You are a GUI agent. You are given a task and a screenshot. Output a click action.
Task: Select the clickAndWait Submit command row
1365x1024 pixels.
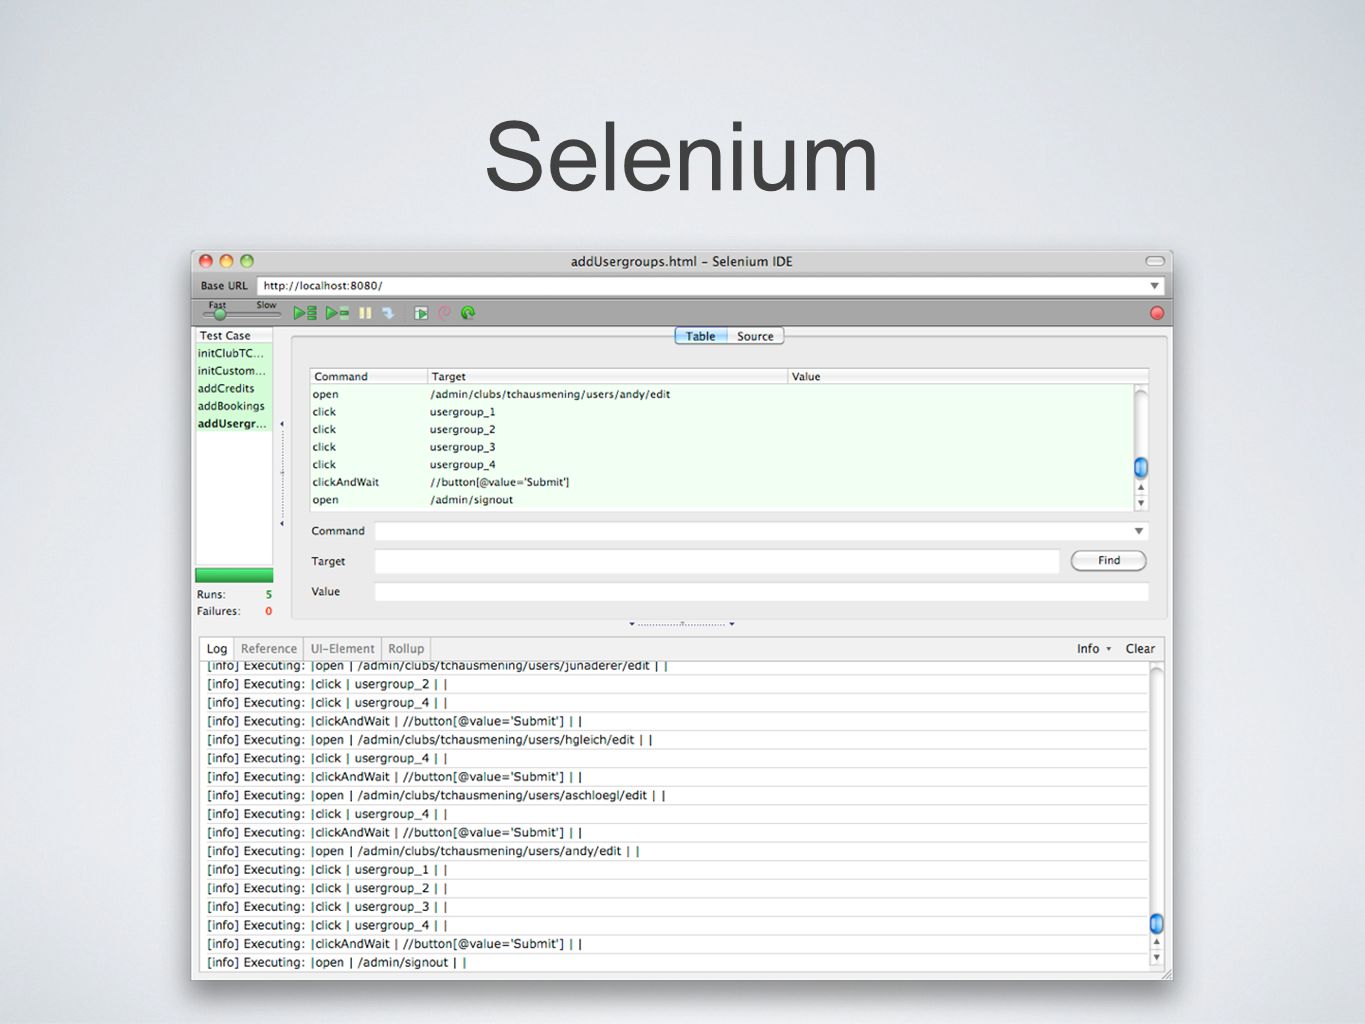click(721, 482)
